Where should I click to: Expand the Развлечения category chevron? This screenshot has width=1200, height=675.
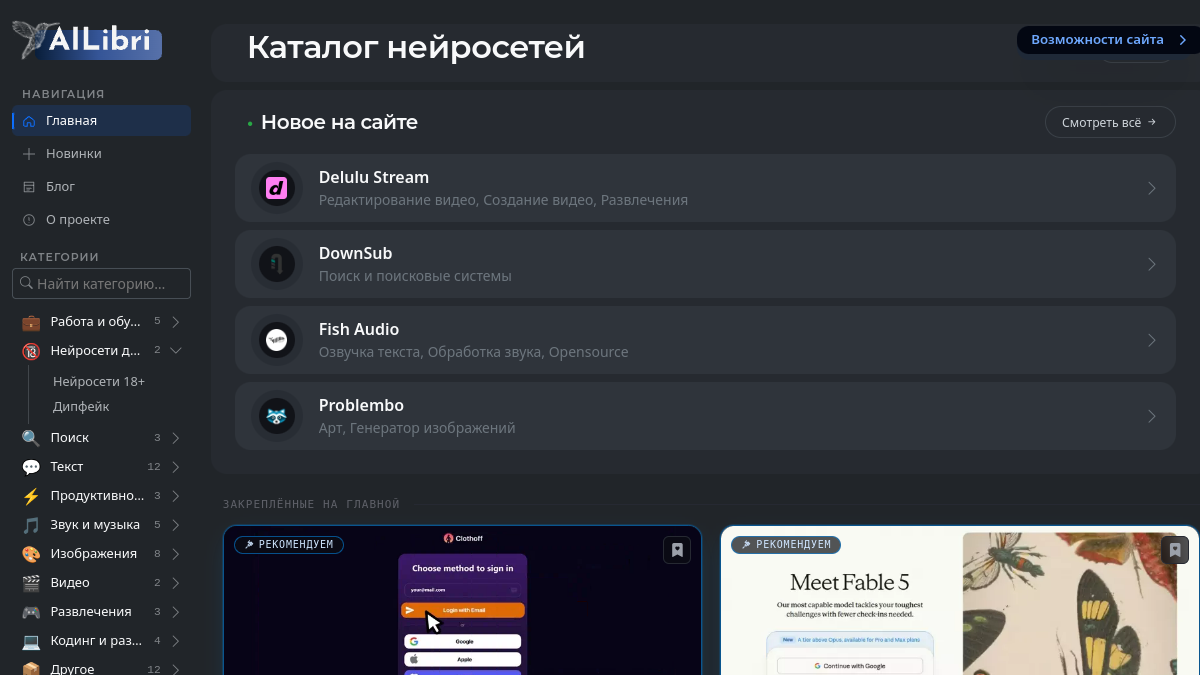[176, 612]
